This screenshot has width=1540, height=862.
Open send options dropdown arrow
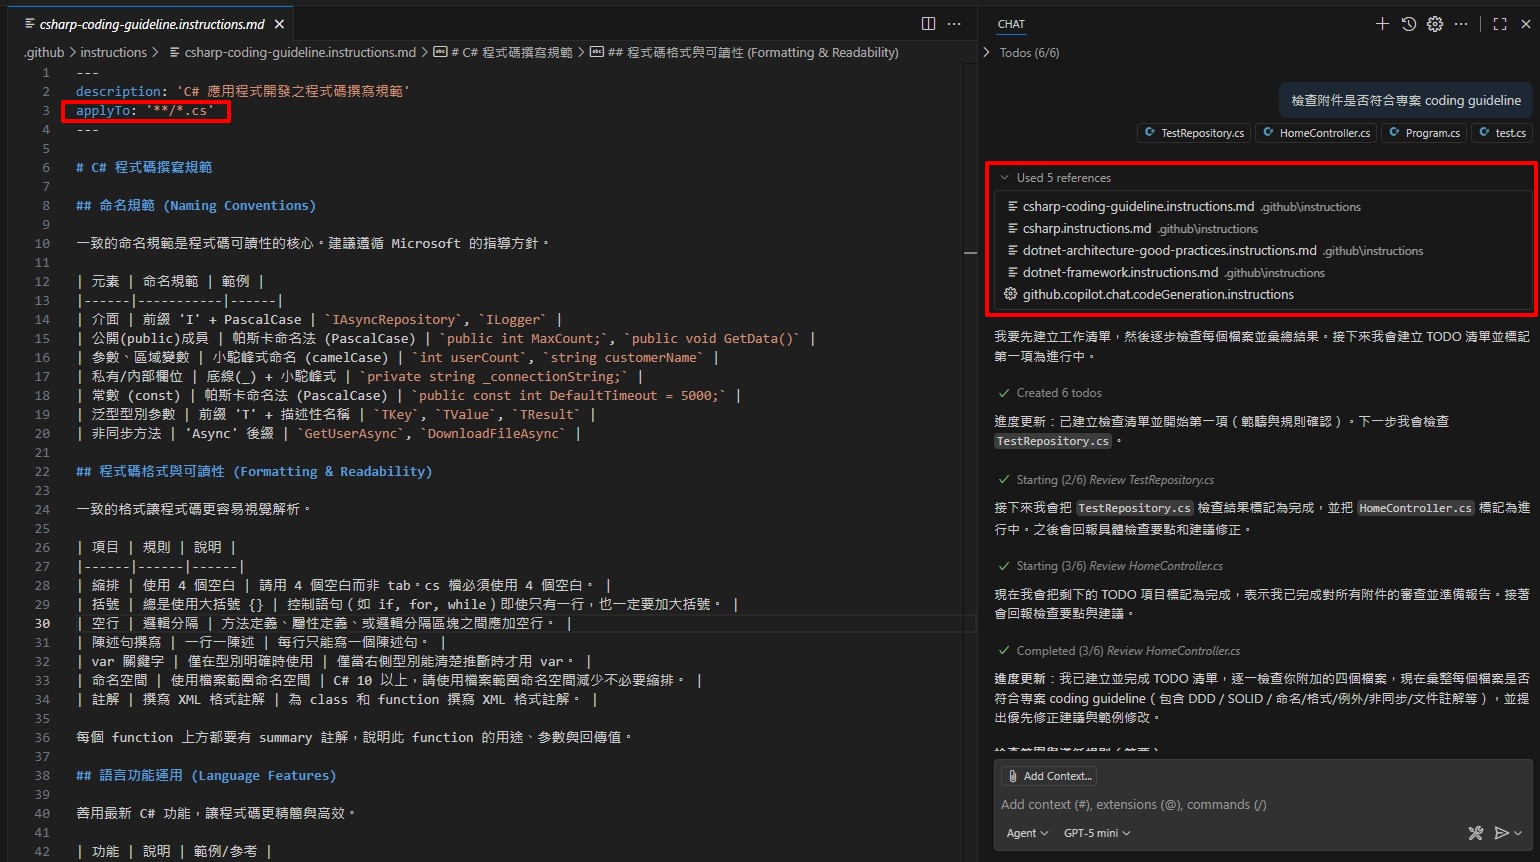pos(1519,833)
